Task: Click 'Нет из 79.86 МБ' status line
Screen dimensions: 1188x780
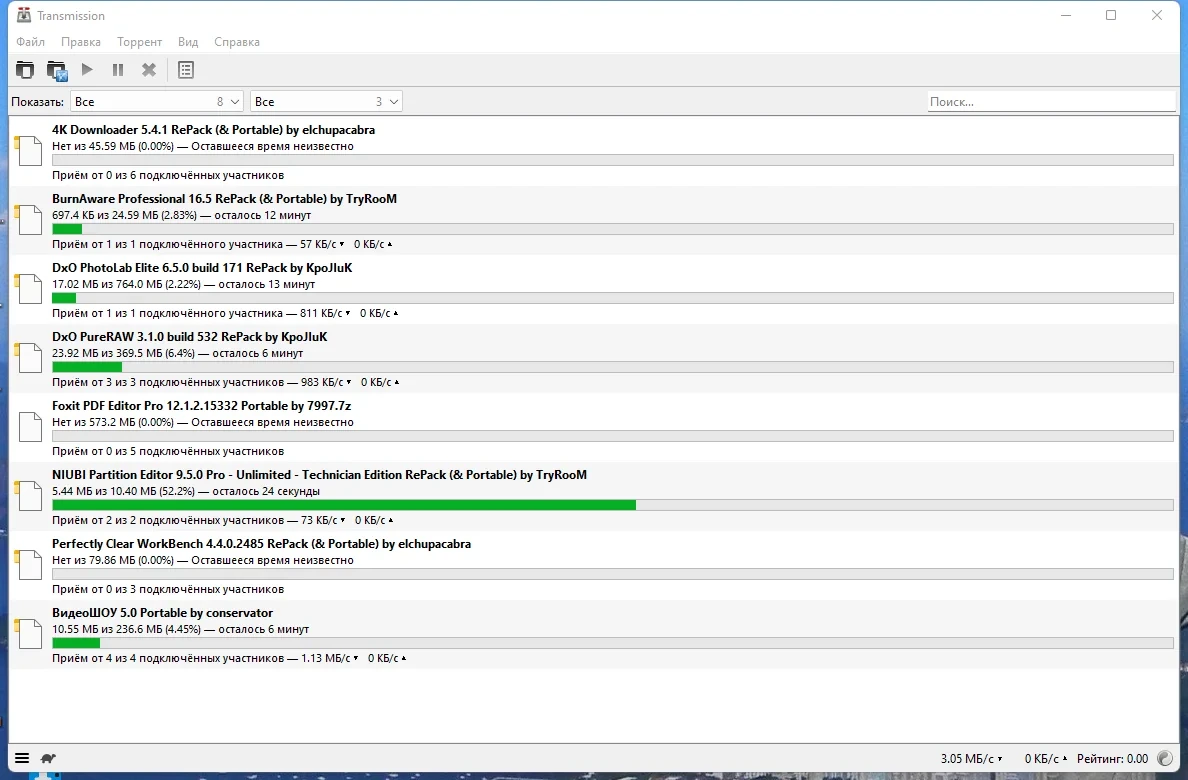Action: [x=203, y=560]
